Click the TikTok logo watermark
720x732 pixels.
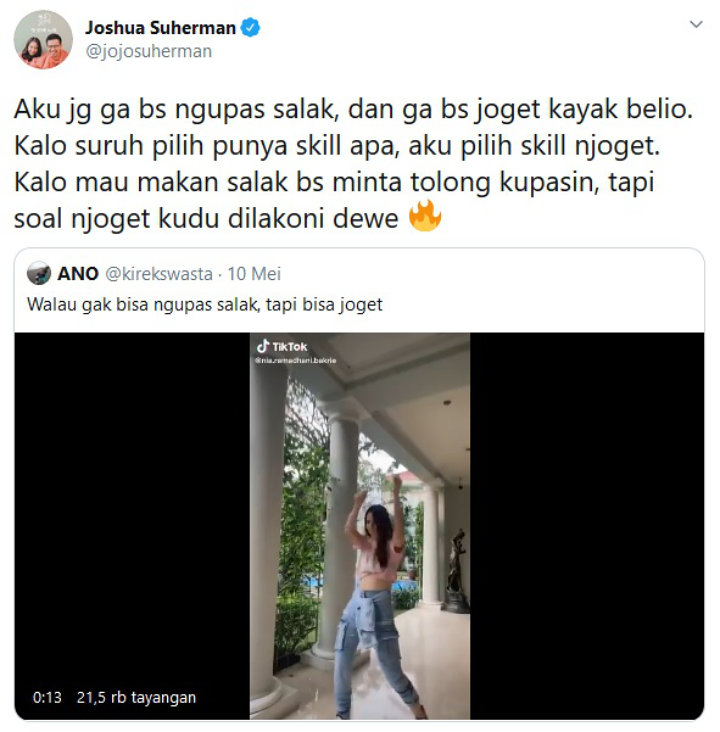tap(282, 346)
